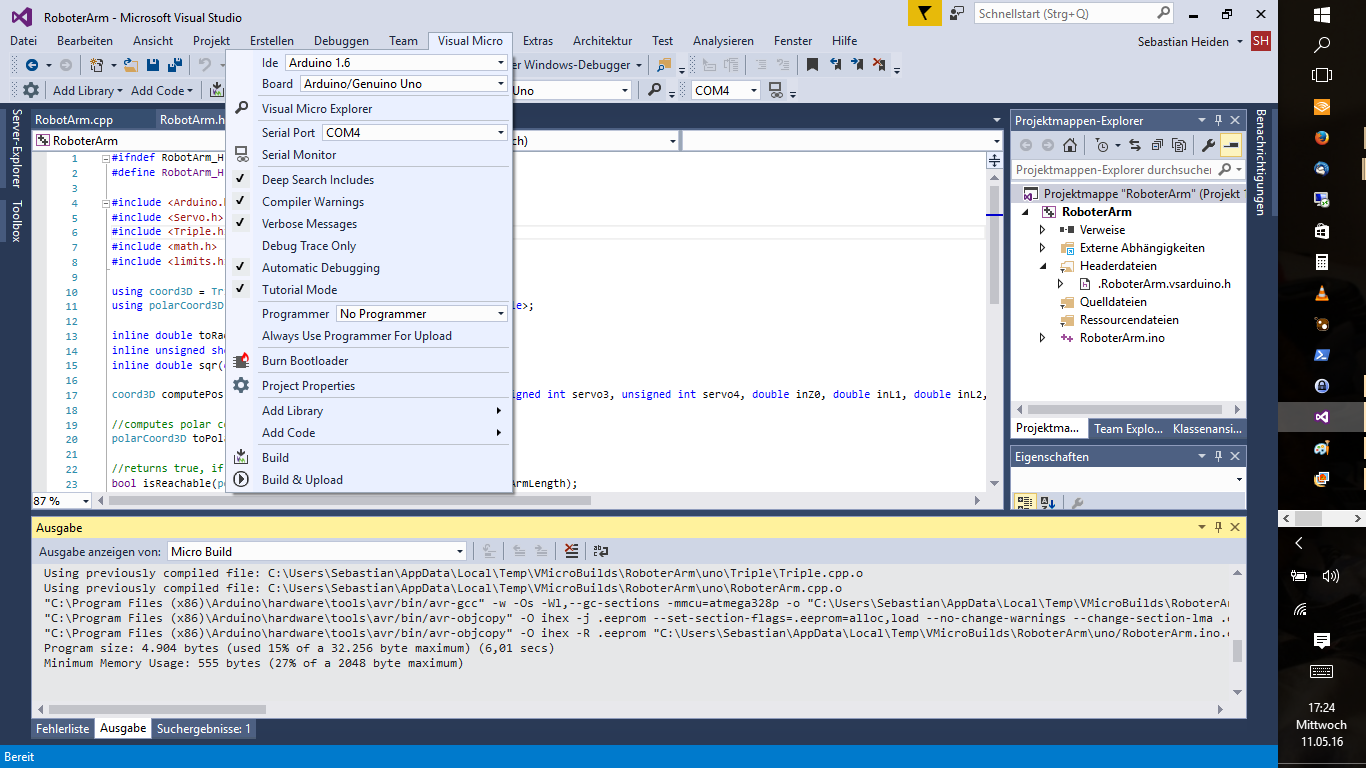Viewport: 1366px width, 768px height.
Task: Open VLC player from the taskbar
Action: (1321, 293)
